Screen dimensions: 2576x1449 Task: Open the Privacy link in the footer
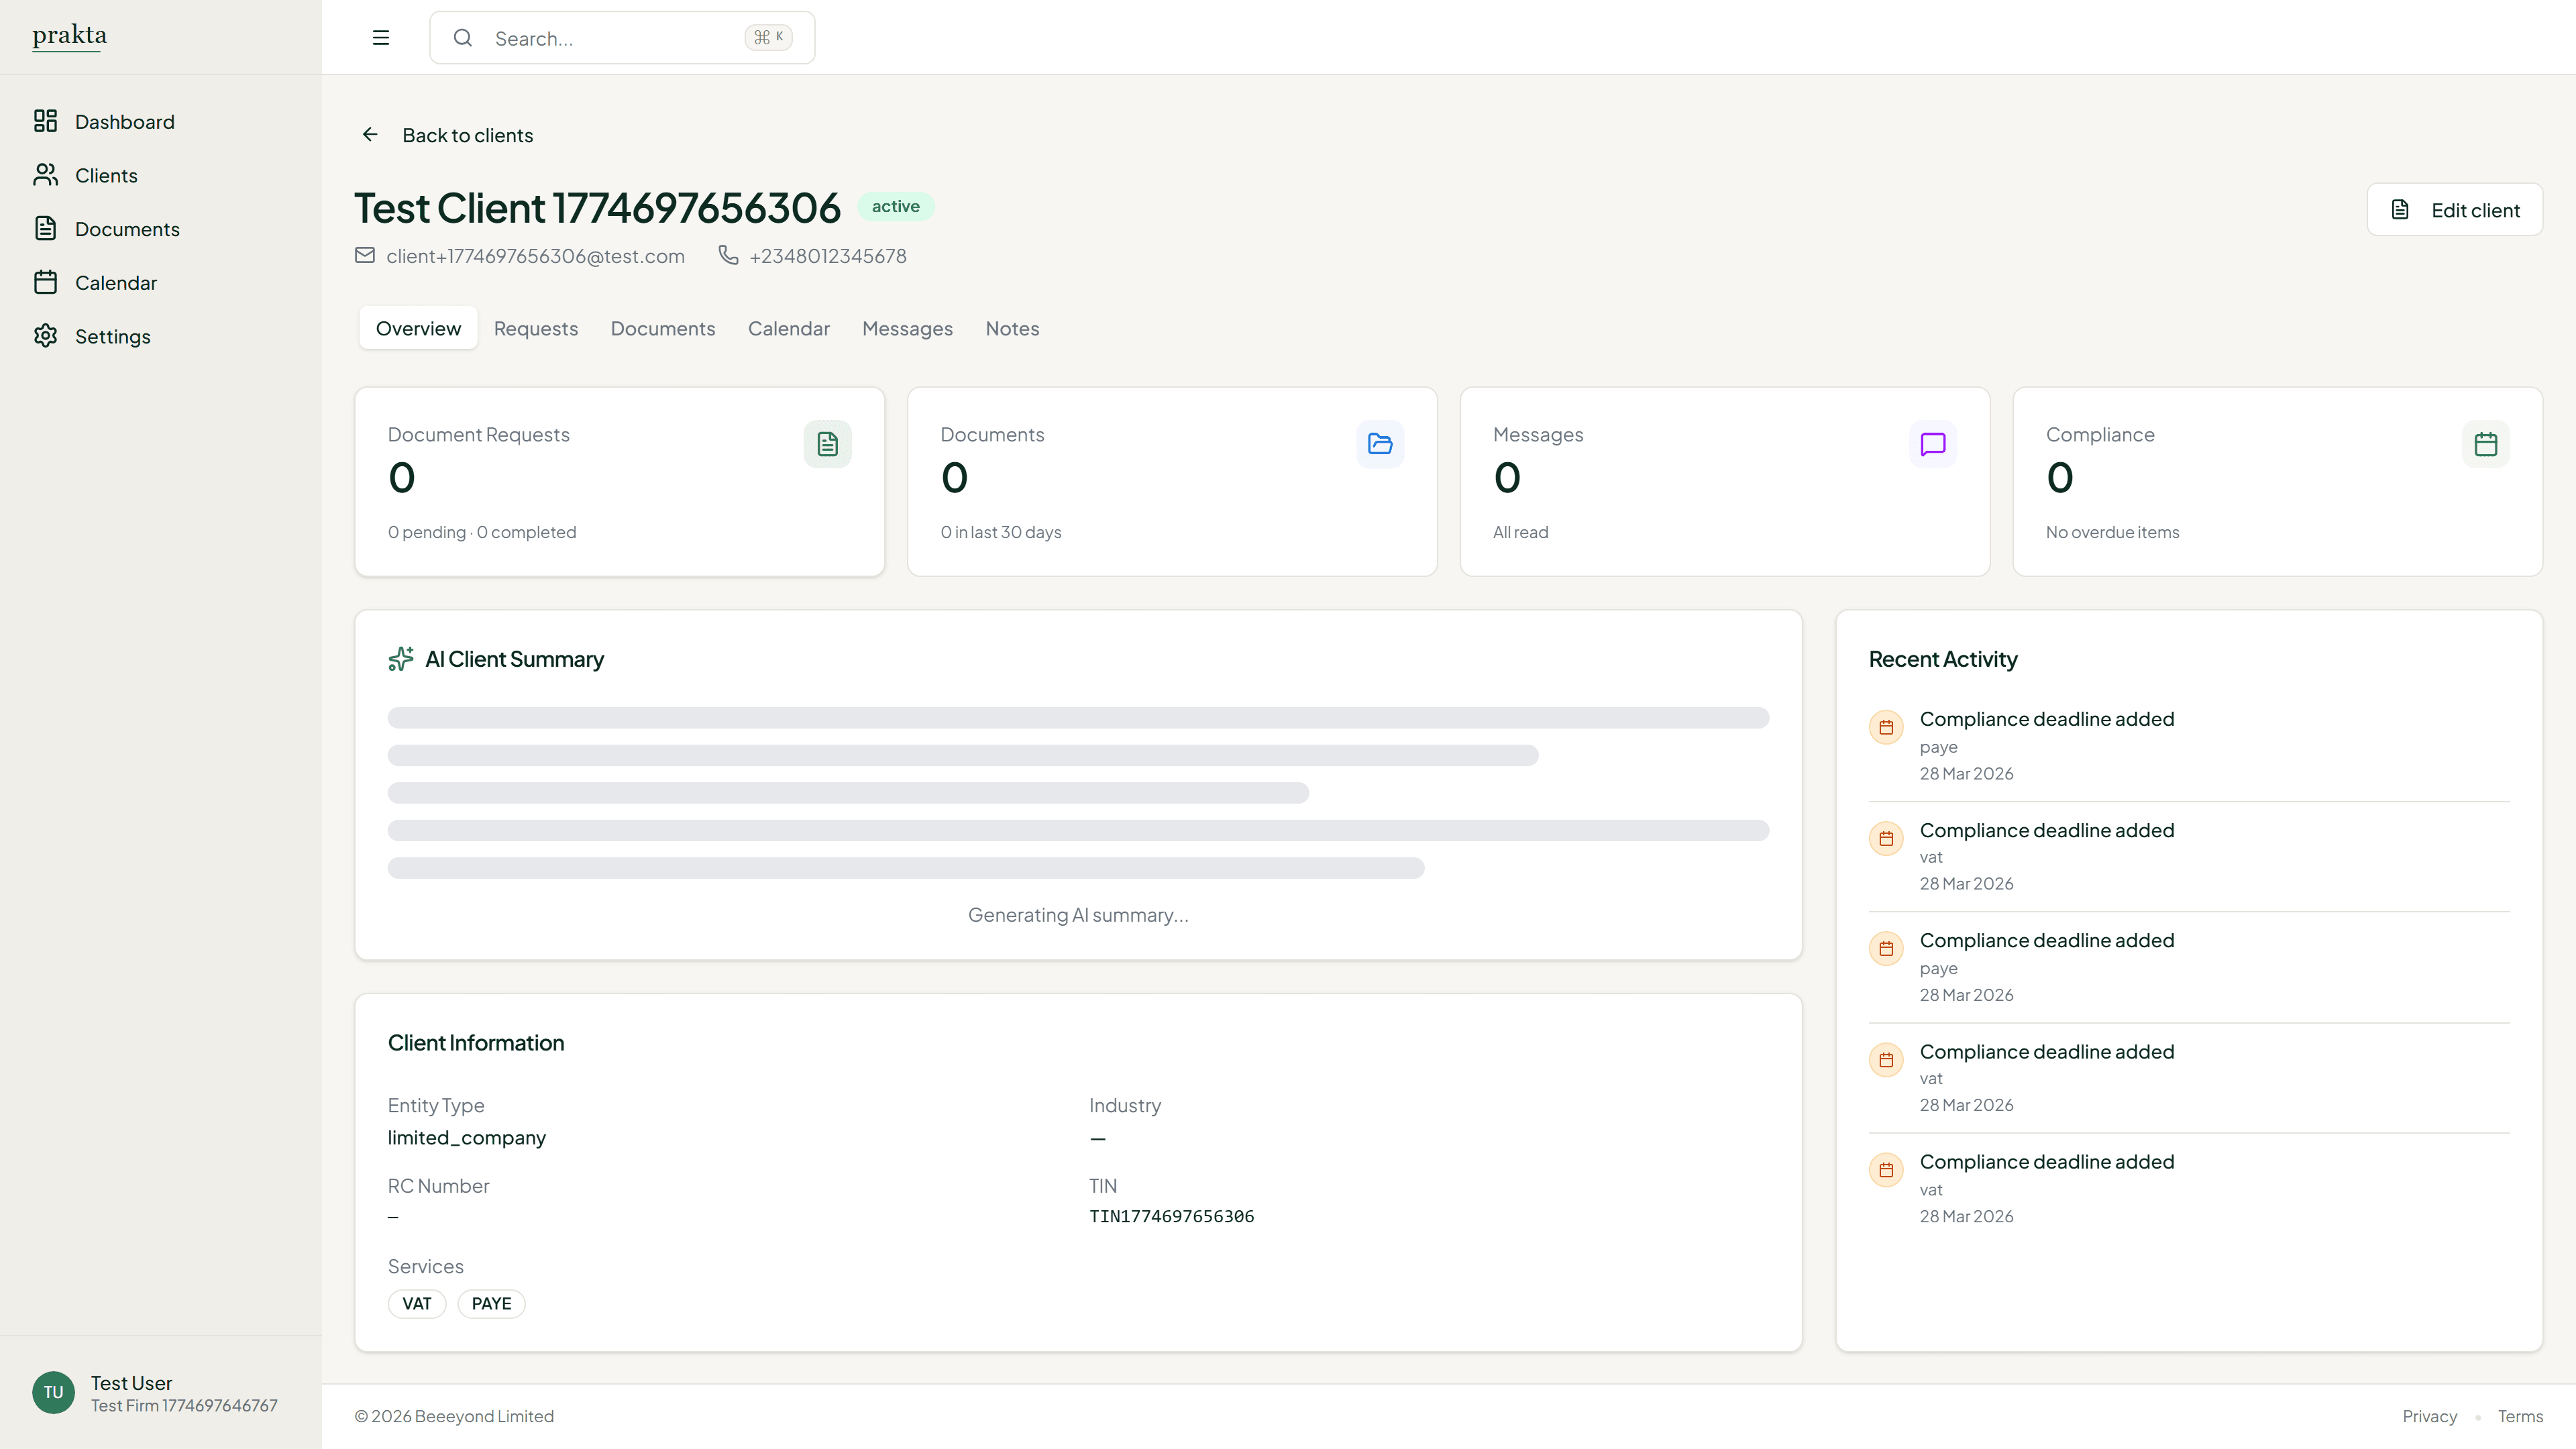coord(2430,1416)
